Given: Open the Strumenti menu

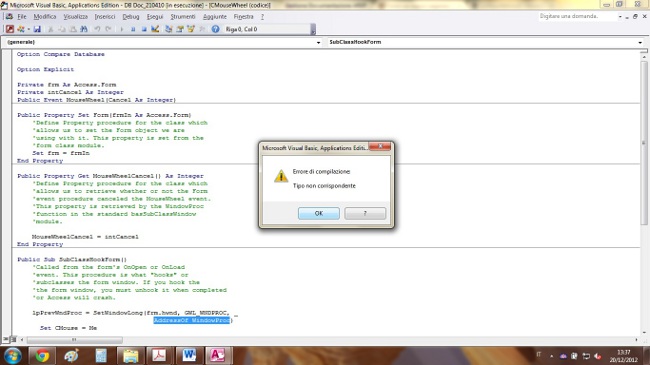Looking at the screenshot, I should coord(183,17).
